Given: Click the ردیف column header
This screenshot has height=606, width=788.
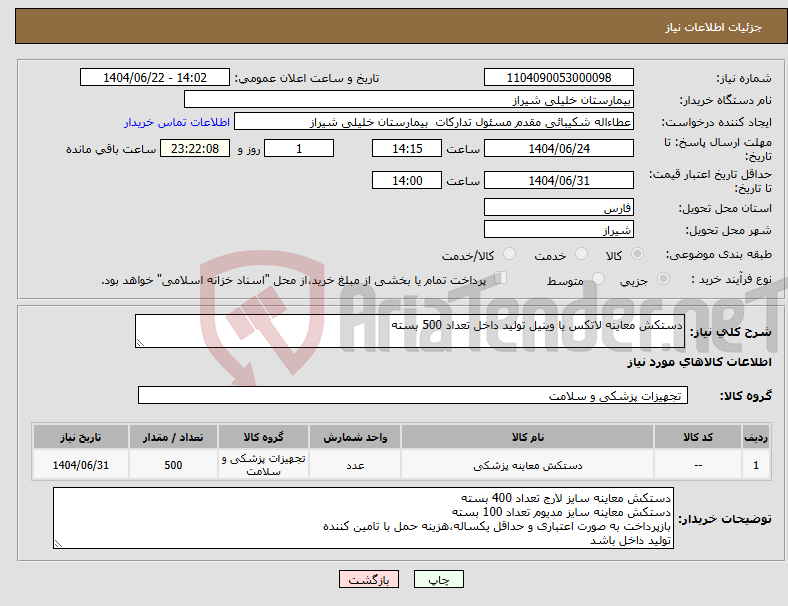Looking at the screenshot, I should tap(756, 437).
